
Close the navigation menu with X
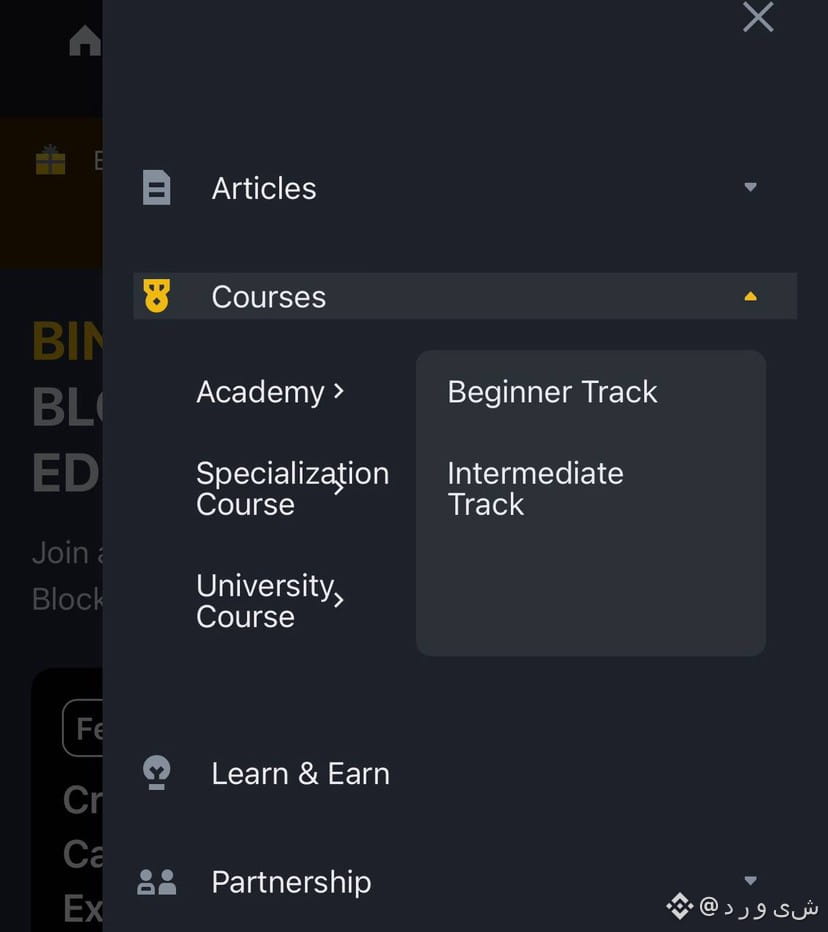(x=758, y=17)
